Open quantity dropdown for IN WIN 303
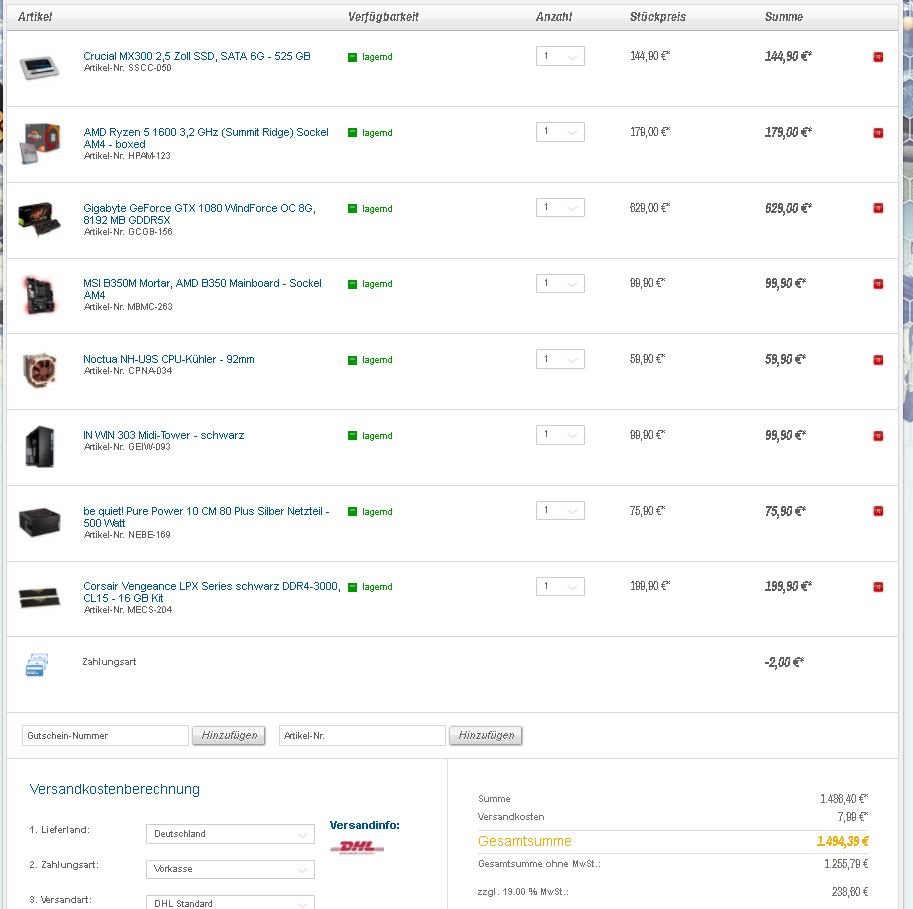Screen dimensions: 913x909 (x=560, y=435)
